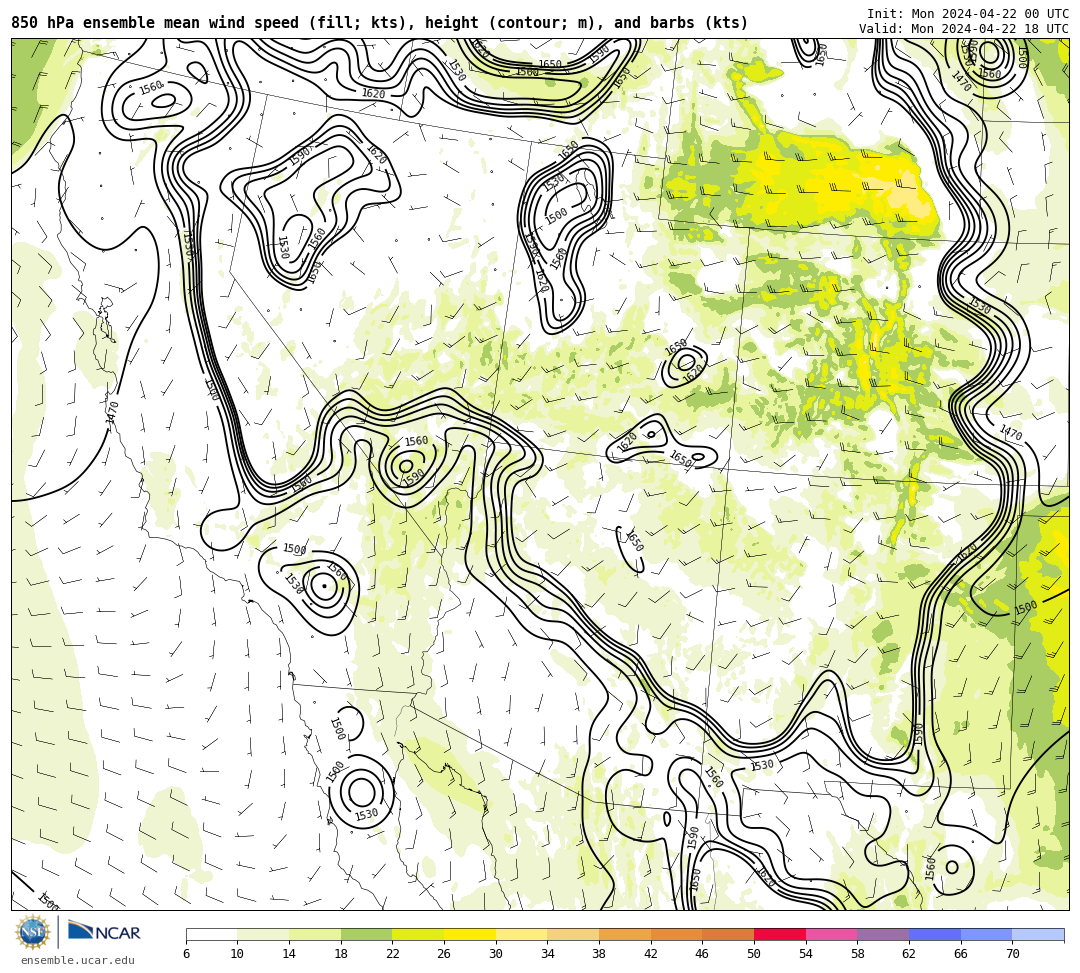The height and width of the screenshot is (973, 1080).
Task: Pick the darker orange 42–46 kt colorbar segment
Action: (676, 934)
